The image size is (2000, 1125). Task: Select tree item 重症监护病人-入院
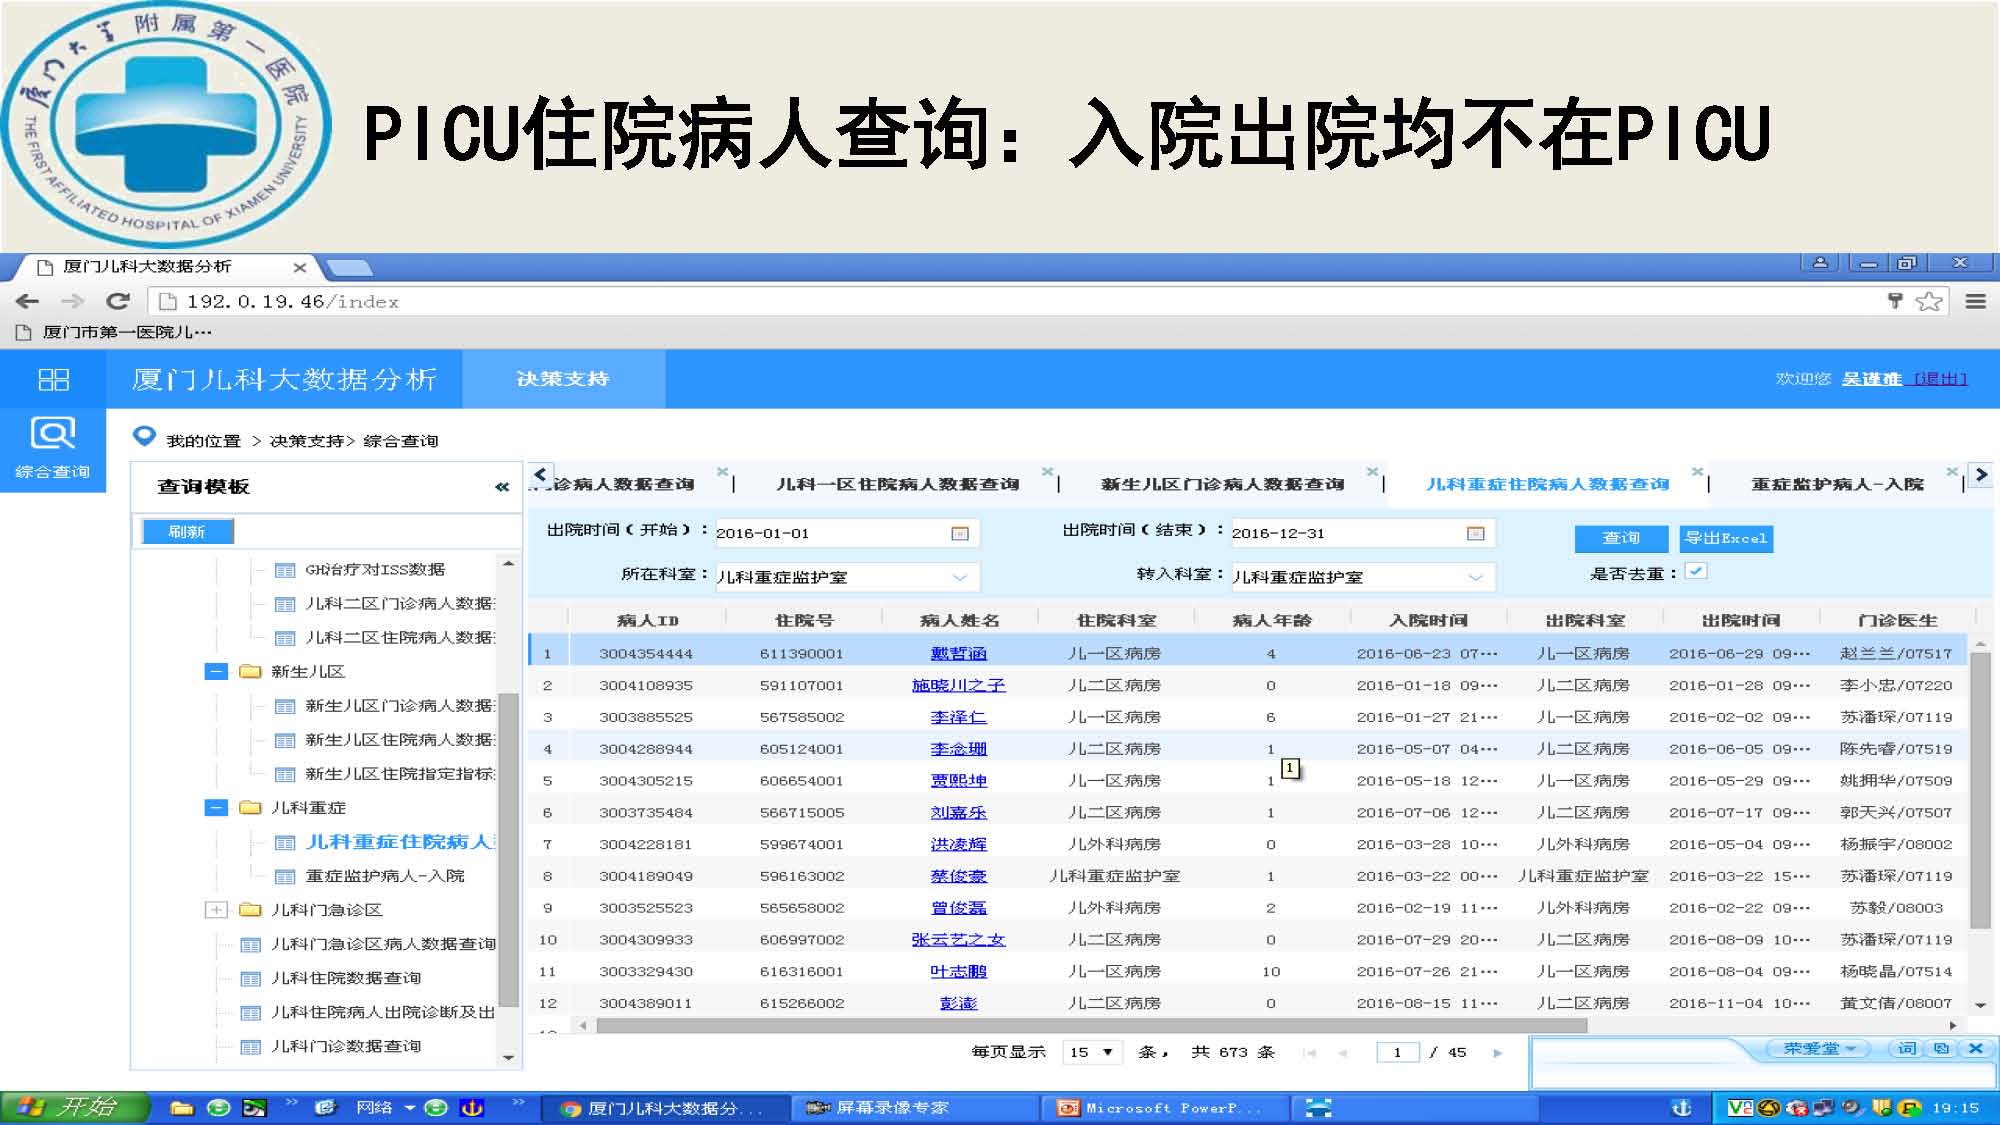[385, 876]
